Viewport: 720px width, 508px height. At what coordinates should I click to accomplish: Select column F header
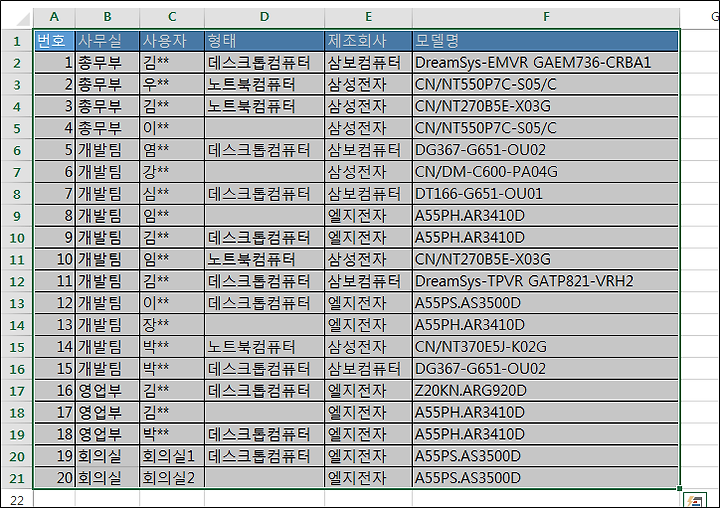pyautogui.click(x=546, y=17)
